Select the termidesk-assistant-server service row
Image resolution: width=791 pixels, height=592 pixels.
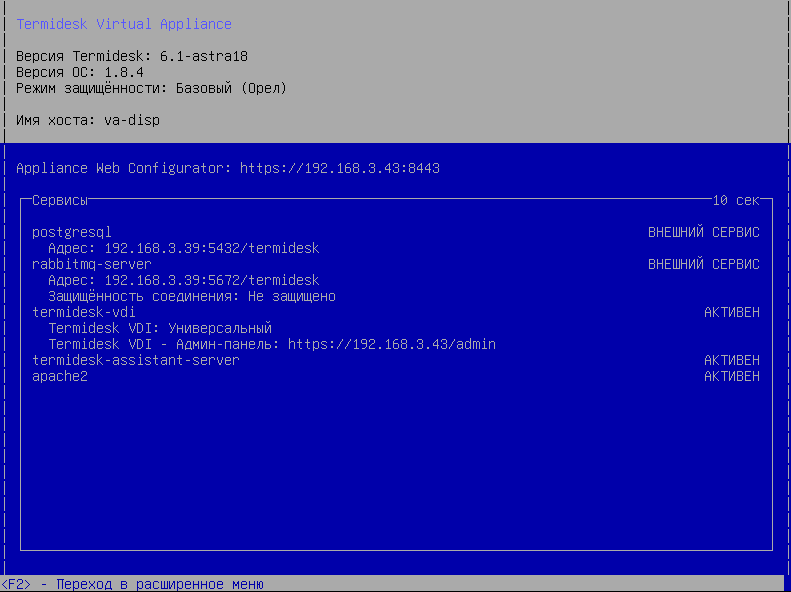click(396, 360)
